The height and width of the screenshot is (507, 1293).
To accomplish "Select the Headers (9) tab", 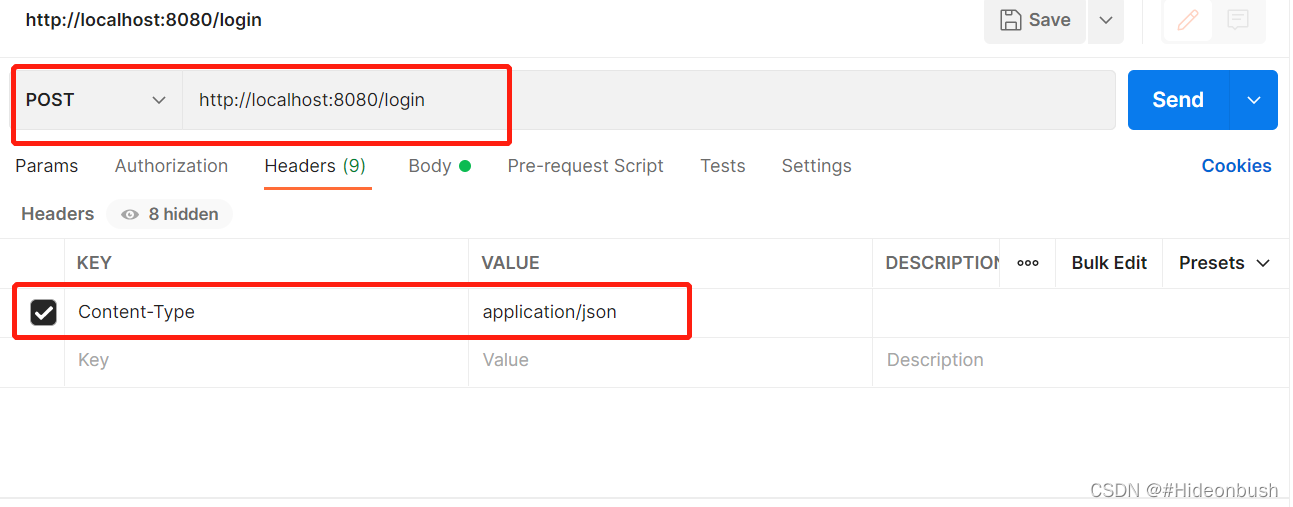I will coord(315,166).
